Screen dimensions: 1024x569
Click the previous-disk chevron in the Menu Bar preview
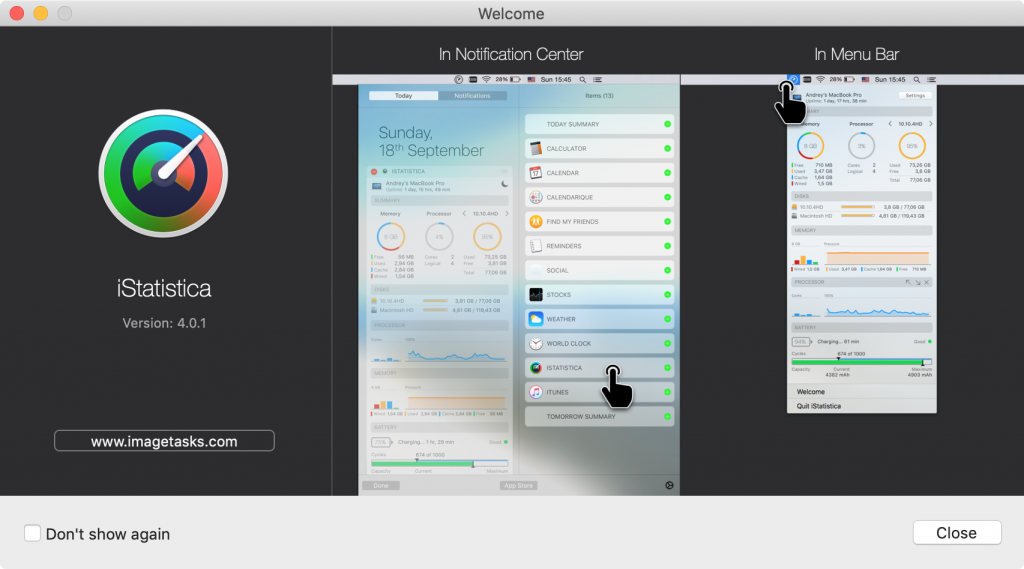889,123
